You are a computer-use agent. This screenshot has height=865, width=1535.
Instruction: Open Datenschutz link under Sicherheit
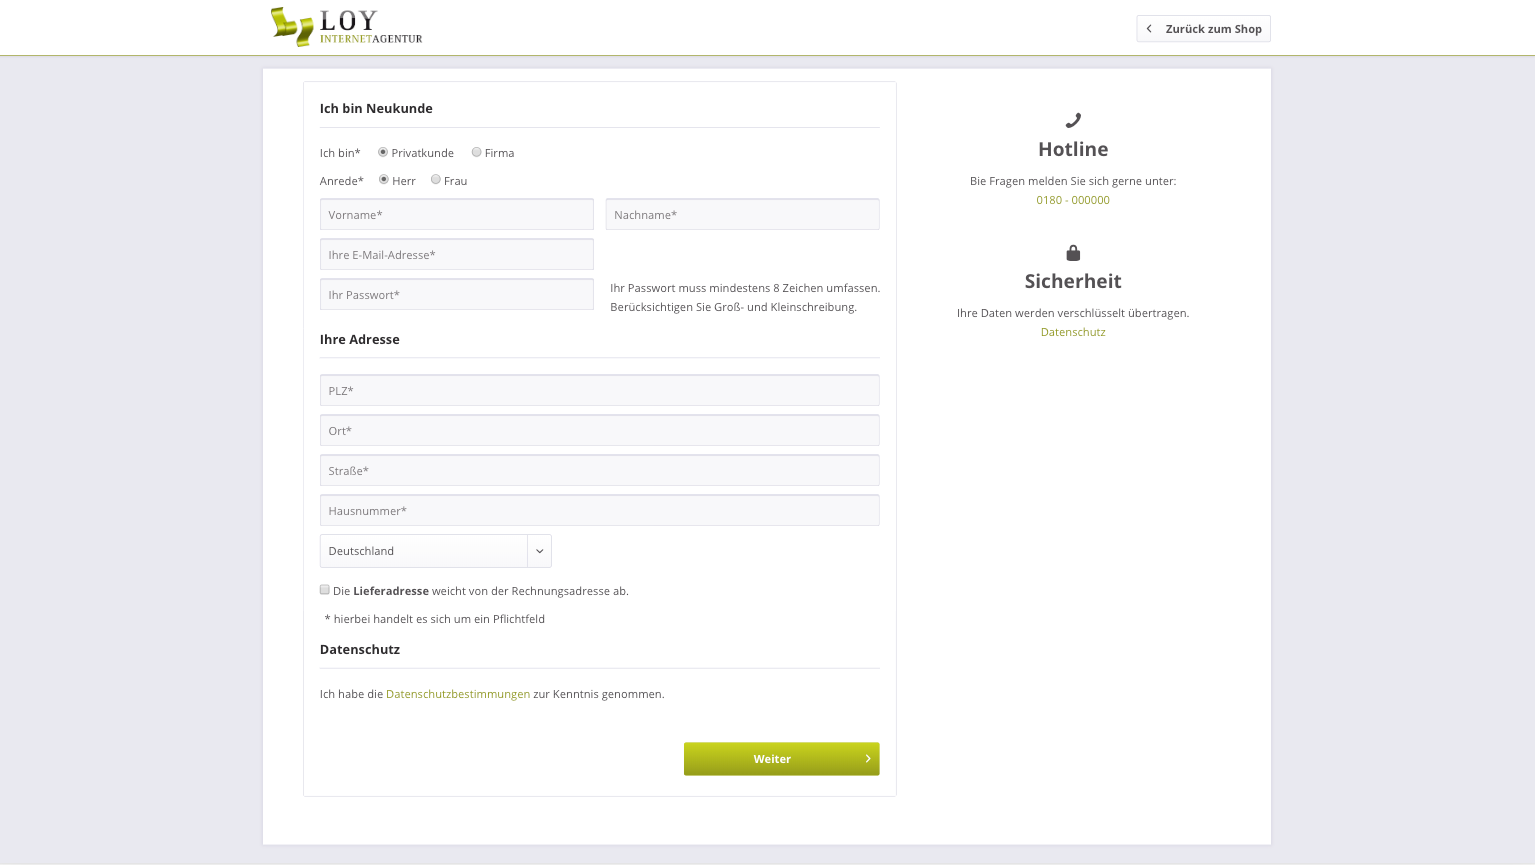(x=1073, y=332)
